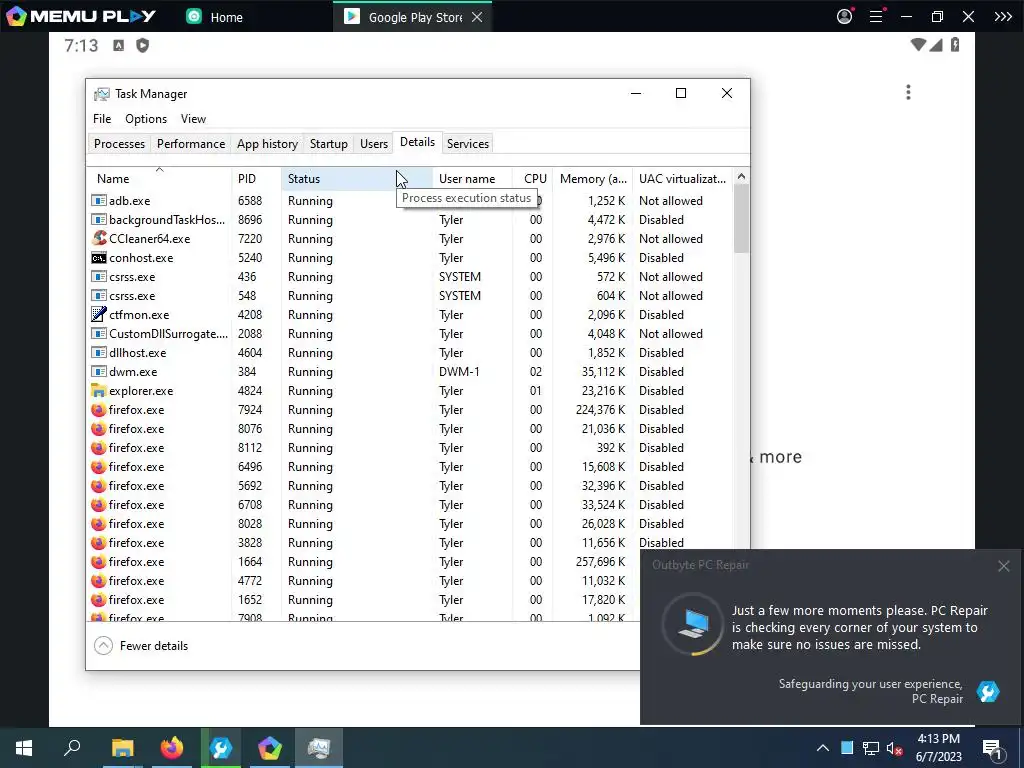Sort by the User name column header
The image size is (1024, 768).
(x=473, y=178)
